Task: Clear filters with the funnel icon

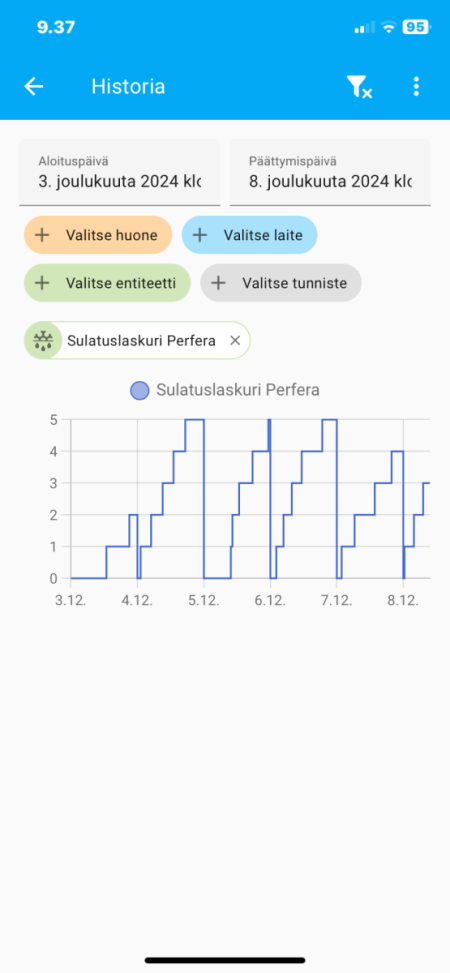Action: pyautogui.click(x=359, y=87)
